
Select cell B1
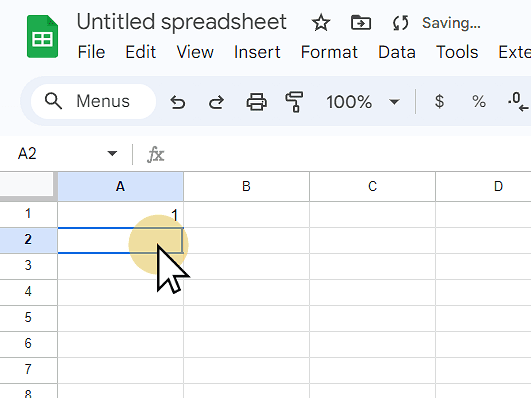coord(247,214)
